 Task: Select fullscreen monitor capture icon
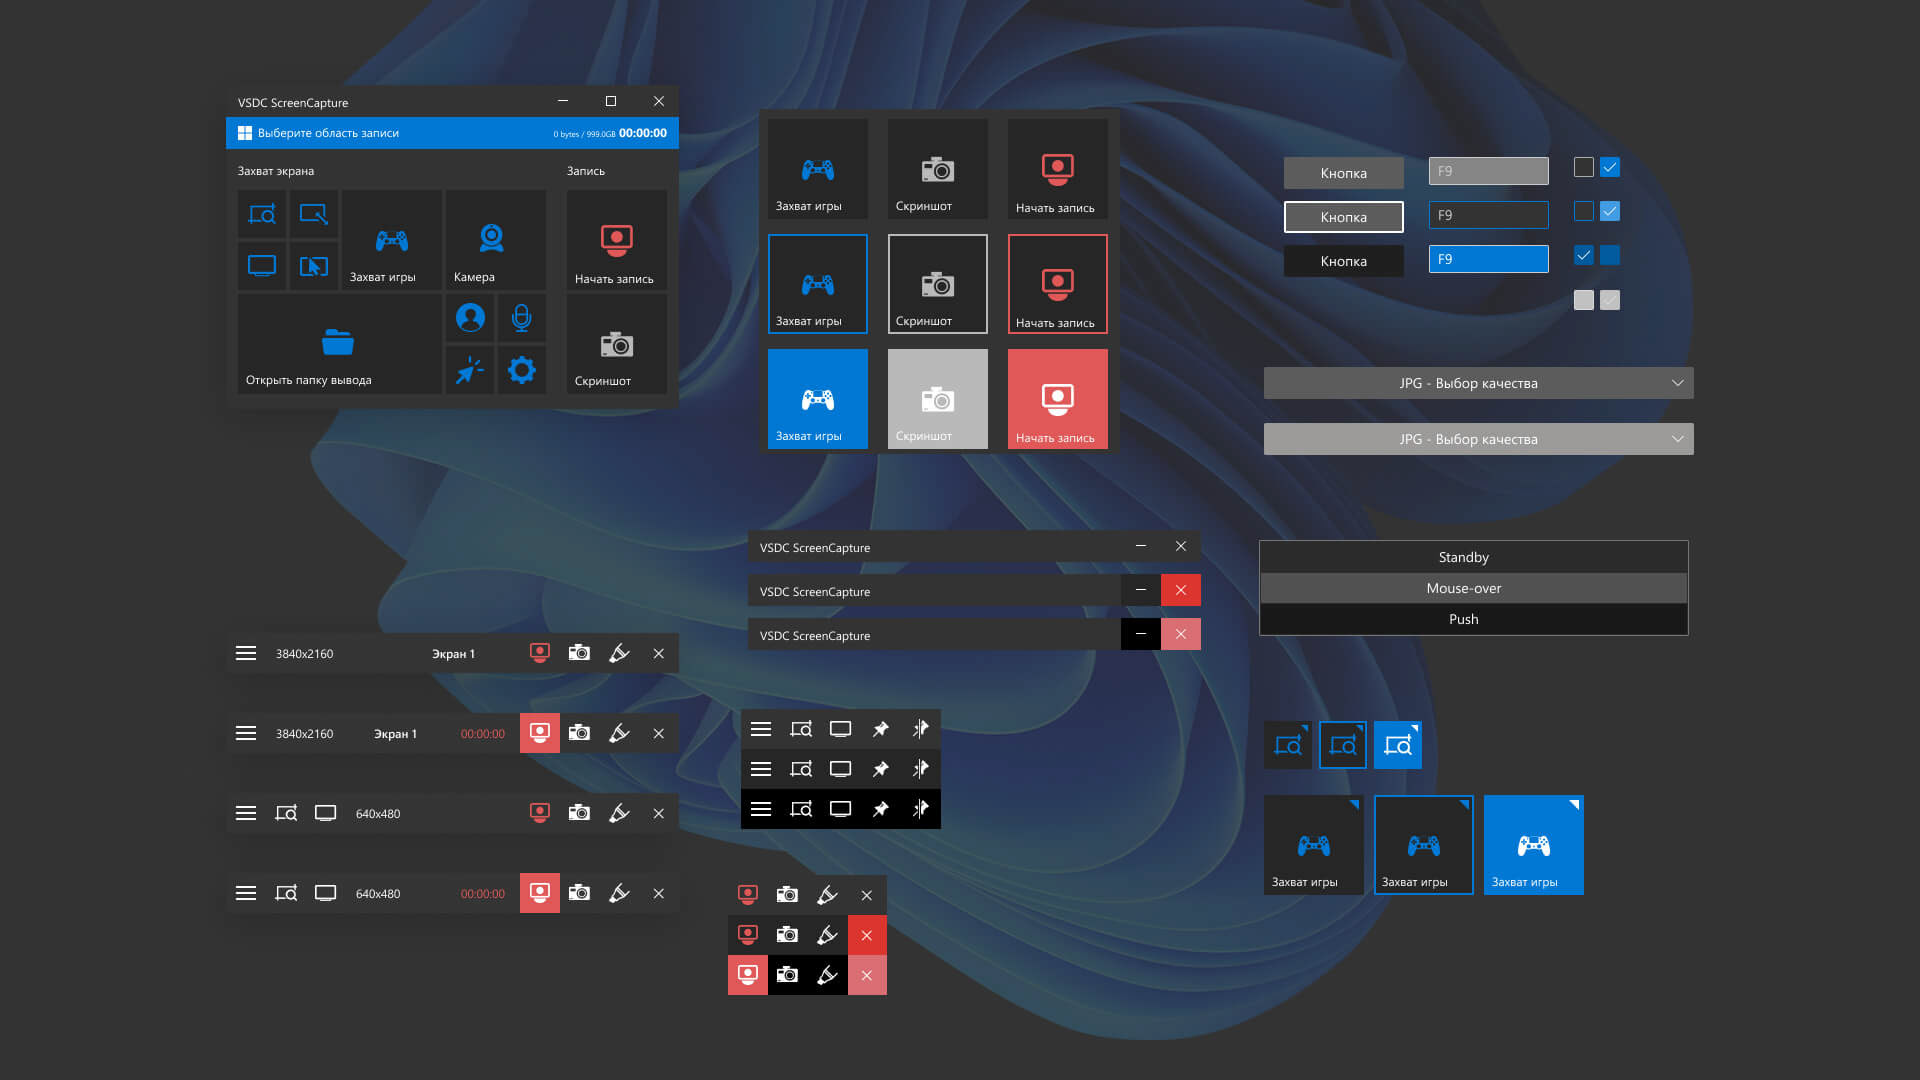click(x=262, y=266)
